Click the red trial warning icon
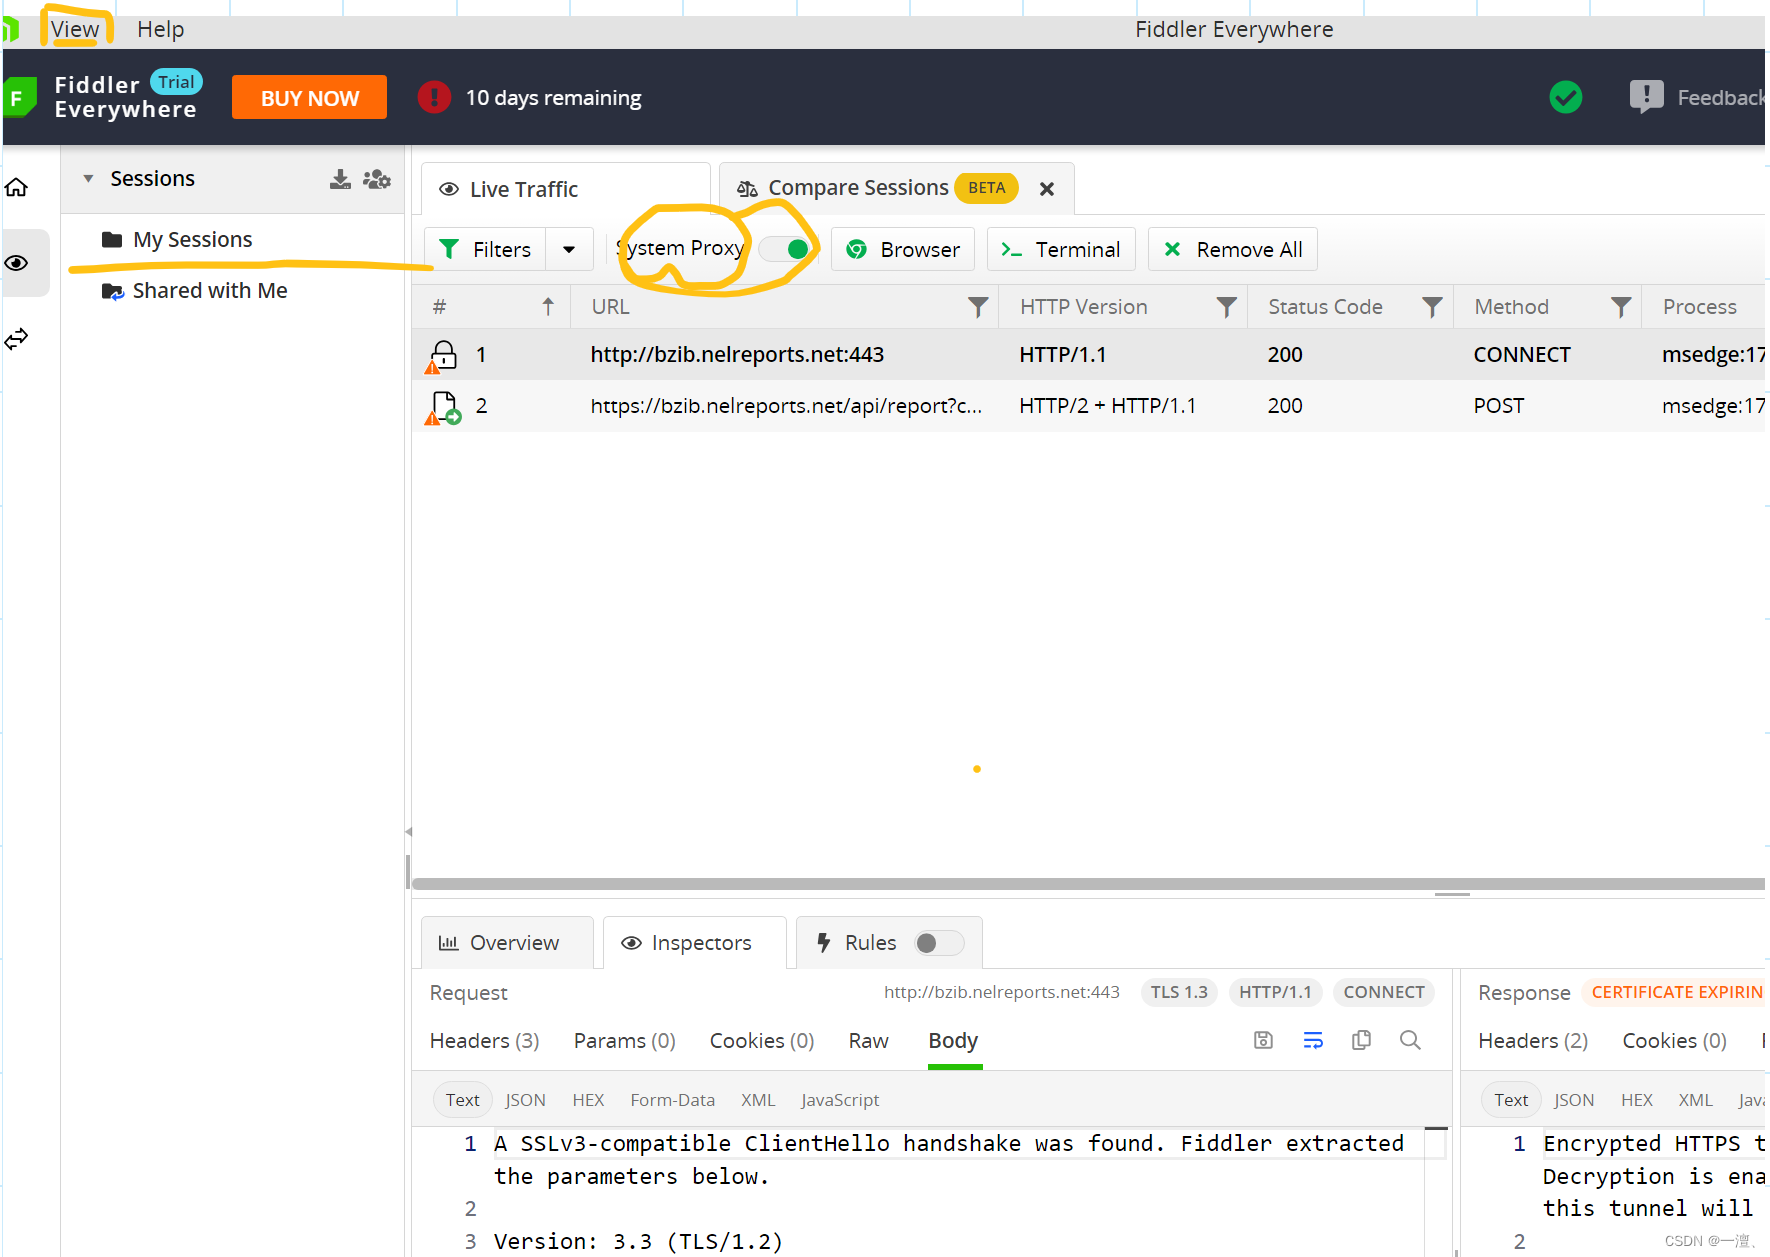1770x1257 pixels. click(434, 98)
